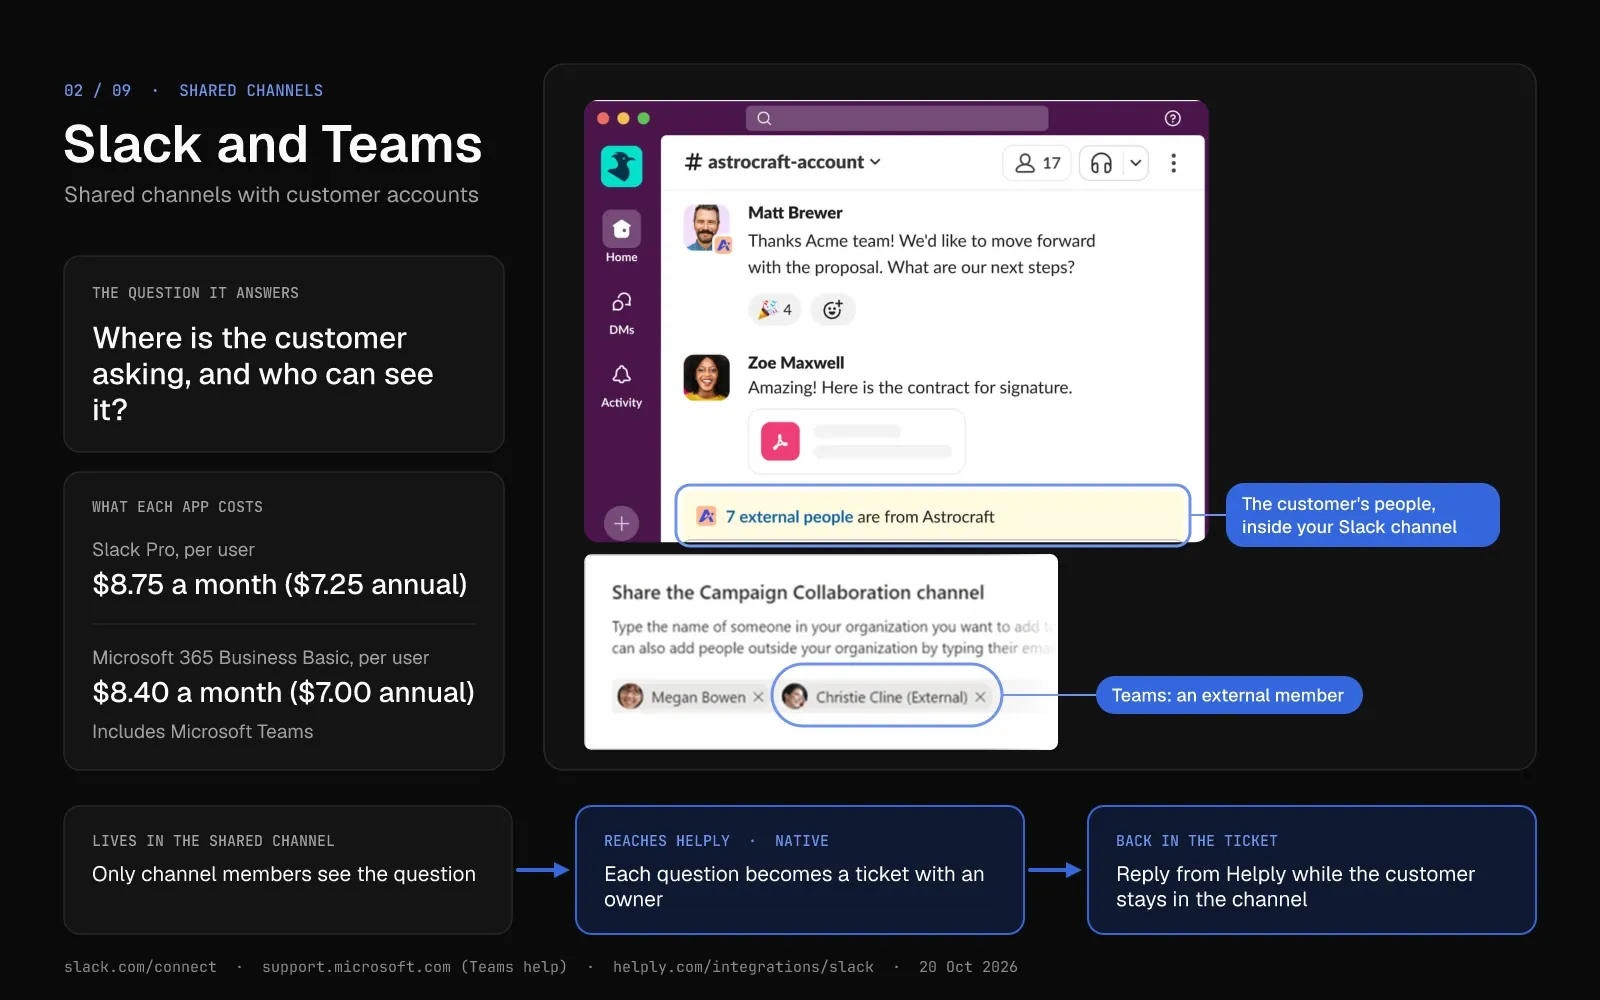1600x1000 pixels.
Task: Click the macOS red close dot in Slack
Action: click(x=603, y=118)
